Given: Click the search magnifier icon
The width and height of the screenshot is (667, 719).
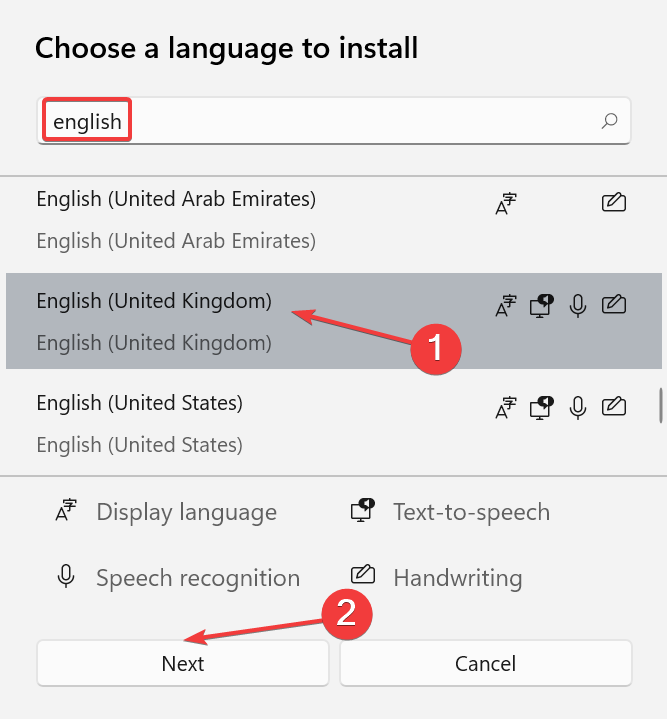Looking at the screenshot, I should (609, 122).
